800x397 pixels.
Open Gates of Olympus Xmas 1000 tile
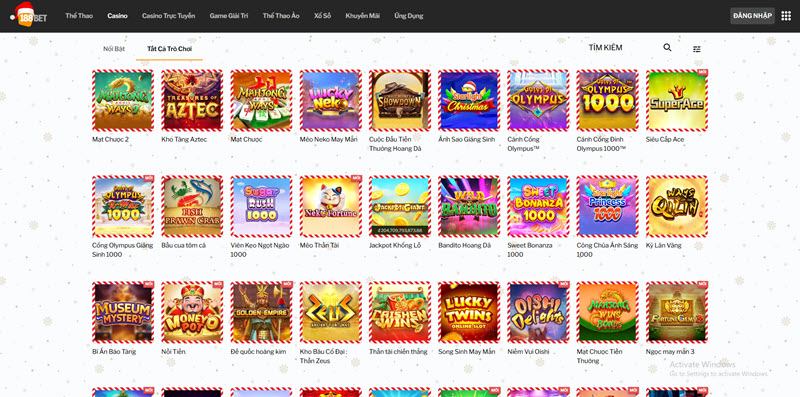123,207
